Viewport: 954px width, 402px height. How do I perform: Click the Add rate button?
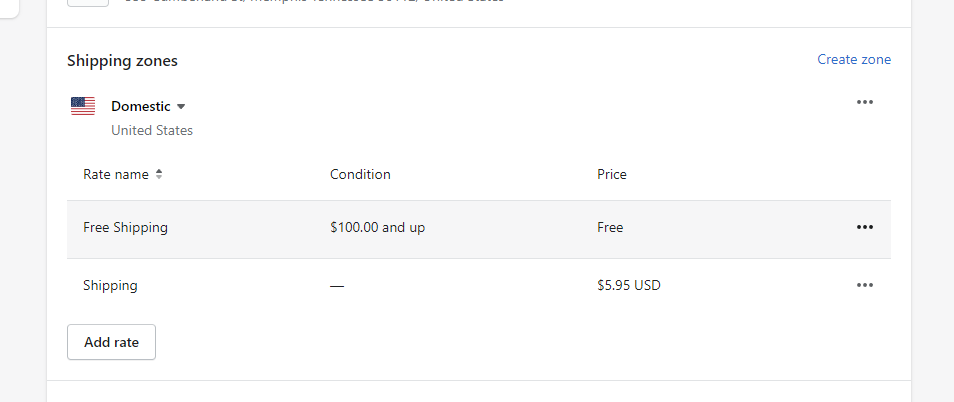[x=111, y=342]
